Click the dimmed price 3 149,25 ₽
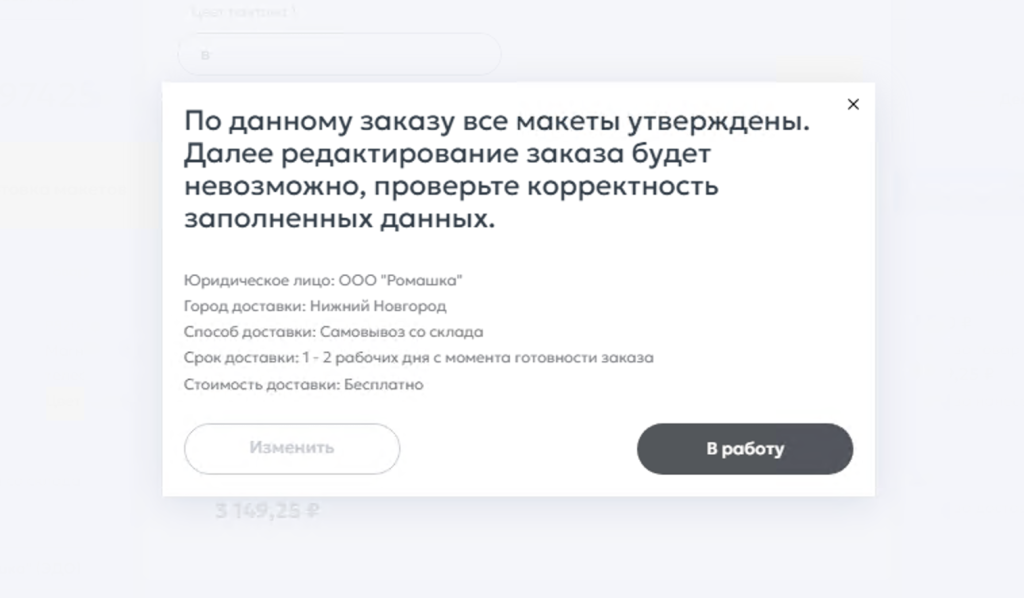1024x598 pixels. coord(267,511)
